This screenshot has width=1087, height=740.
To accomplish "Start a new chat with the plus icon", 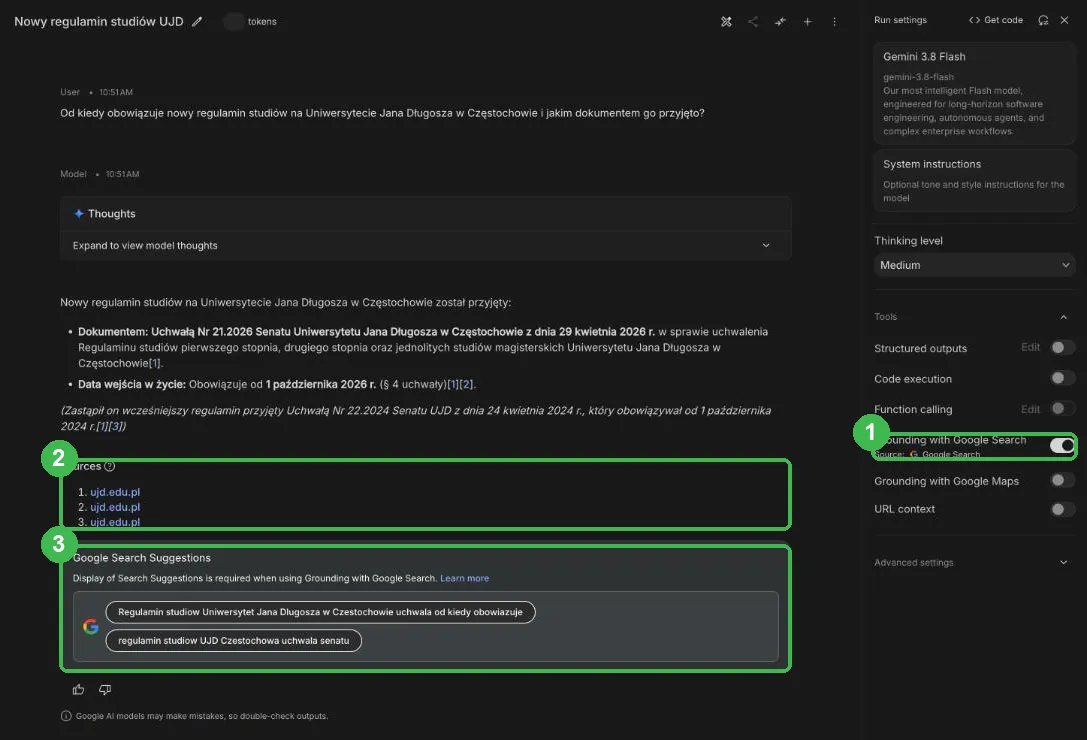I will (807, 21).
